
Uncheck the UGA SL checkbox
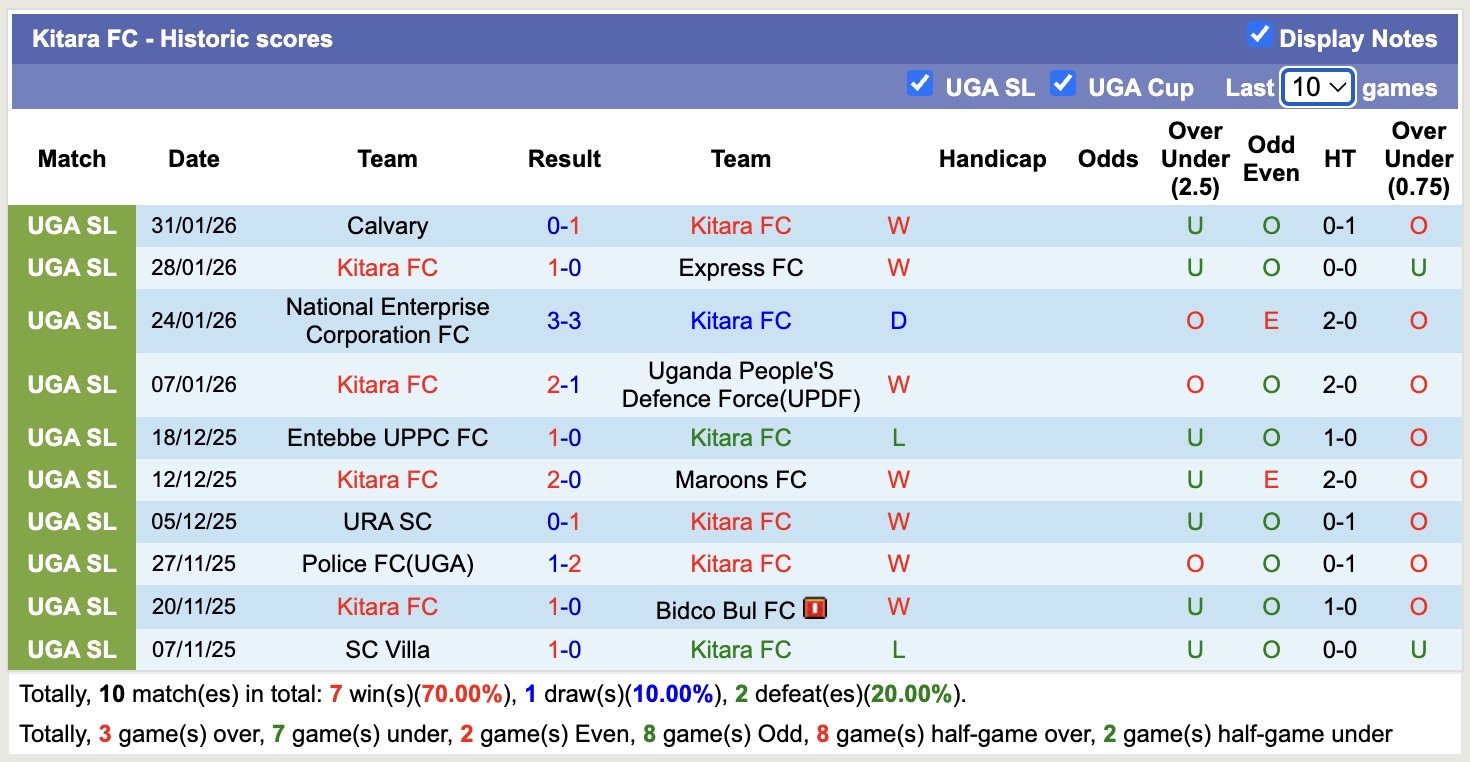(919, 84)
